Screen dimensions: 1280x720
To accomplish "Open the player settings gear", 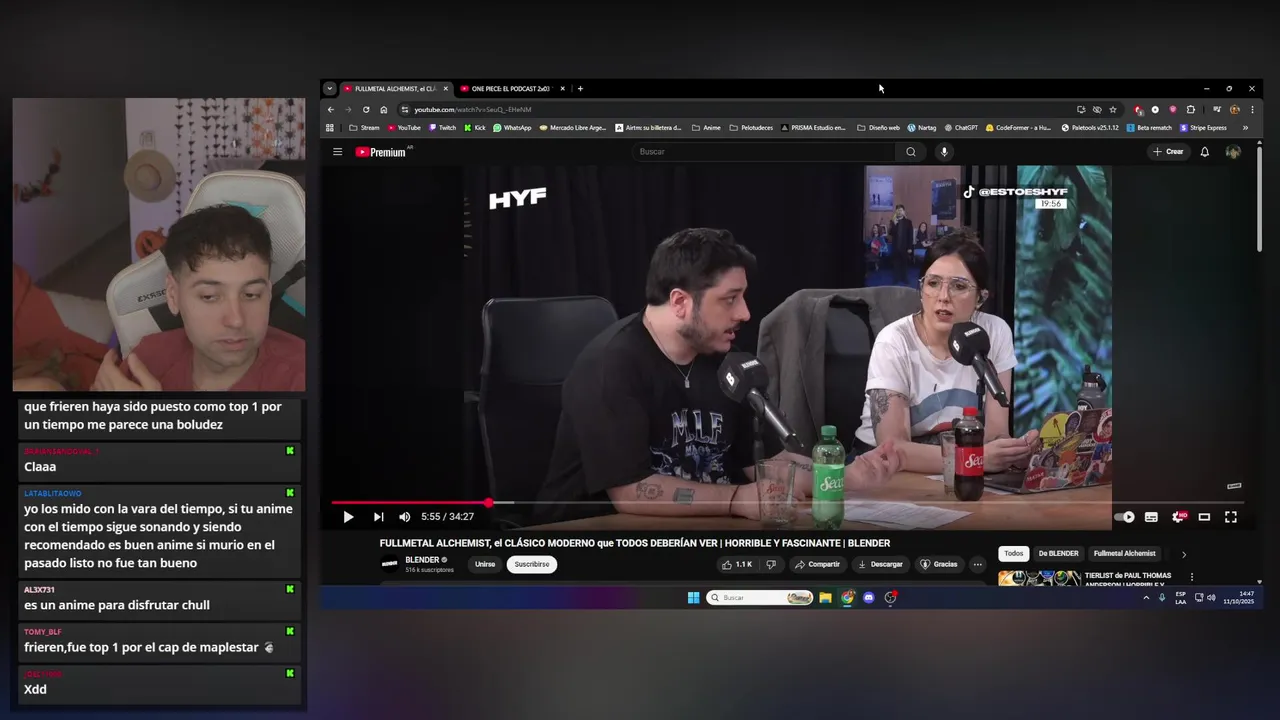I will click(1178, 517).
